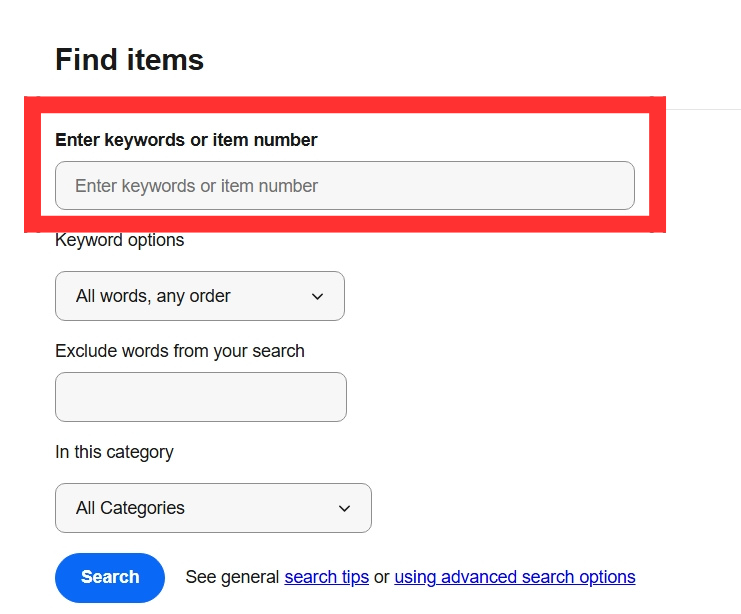Click the 'Exclude words from your search' label

[x=179, y=351]
